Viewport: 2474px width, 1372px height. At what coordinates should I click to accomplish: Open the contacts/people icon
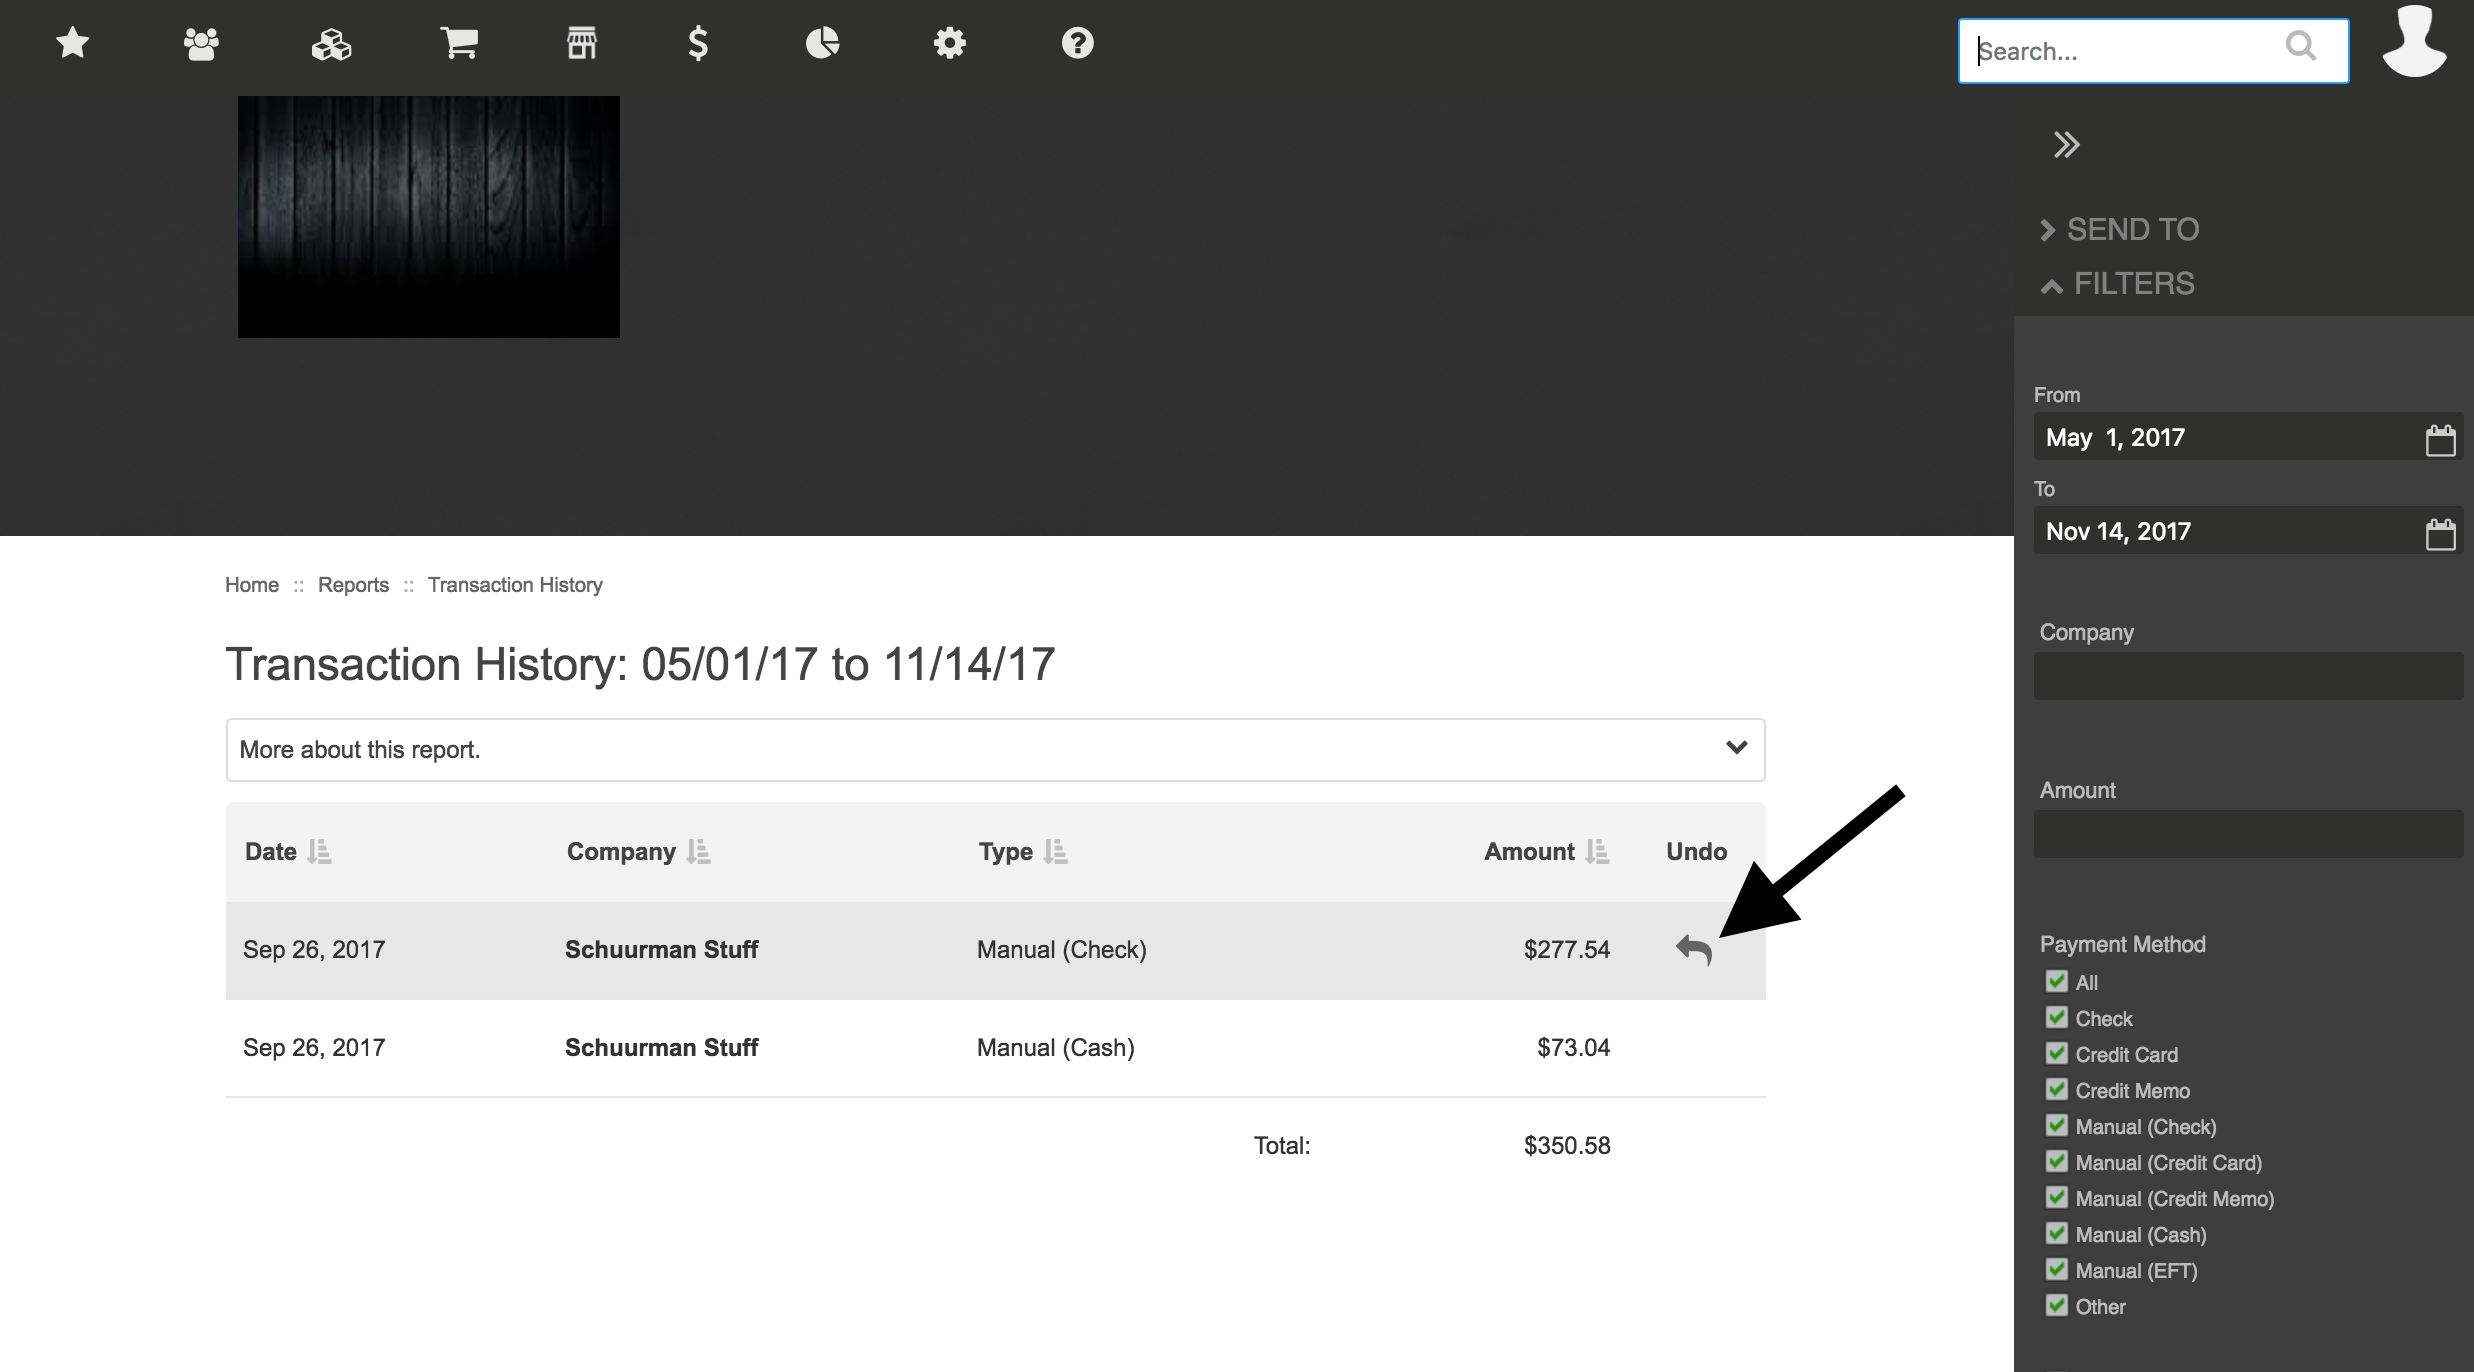pyautogui.click(x=199, y=42)
